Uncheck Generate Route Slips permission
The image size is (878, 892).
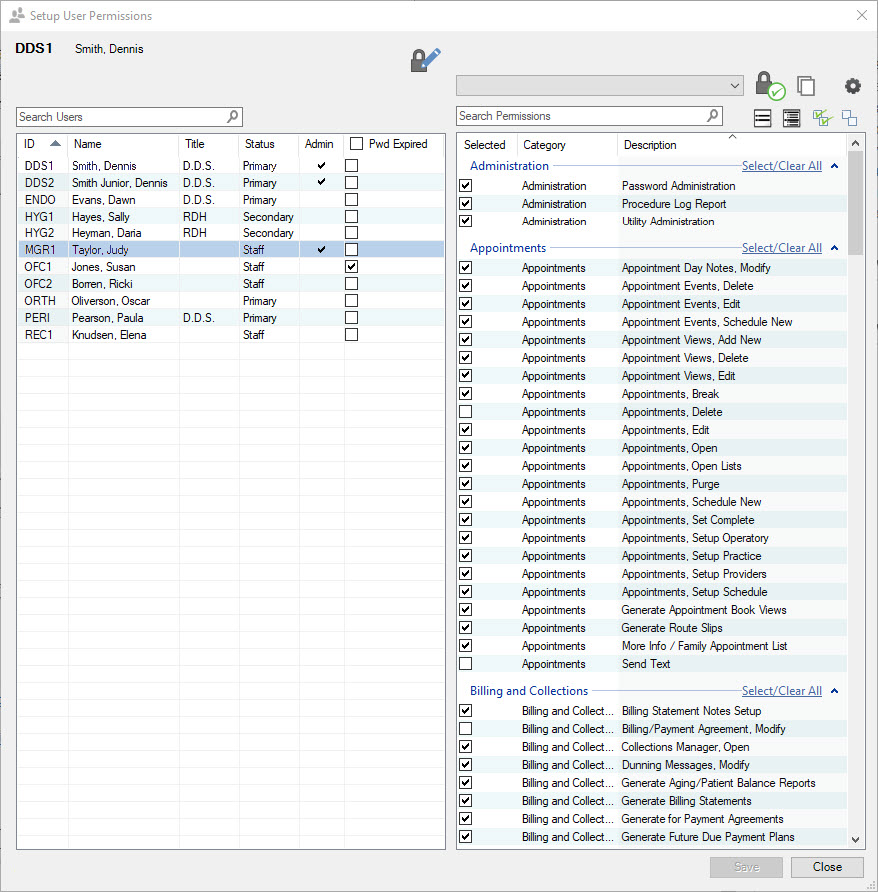coord(465,627)
